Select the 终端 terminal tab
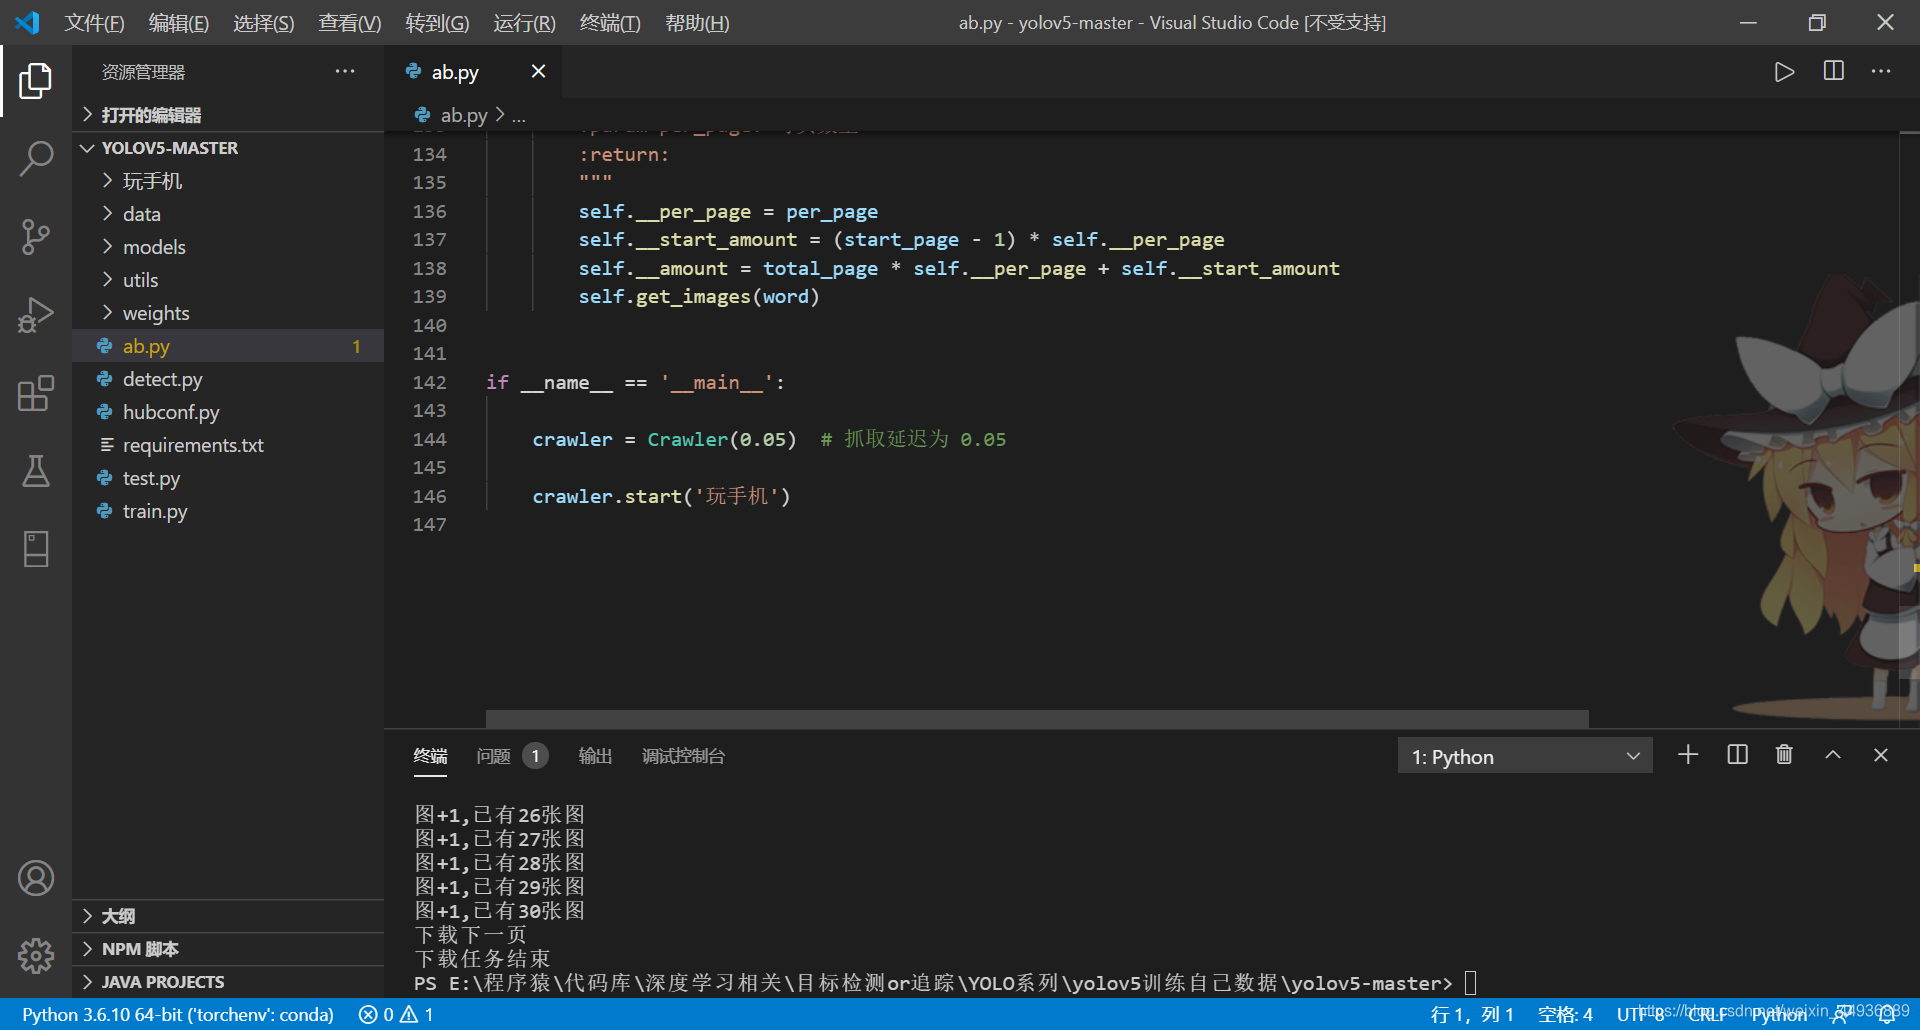This screenshot has width=1920, height=1030. pos(431,756)
